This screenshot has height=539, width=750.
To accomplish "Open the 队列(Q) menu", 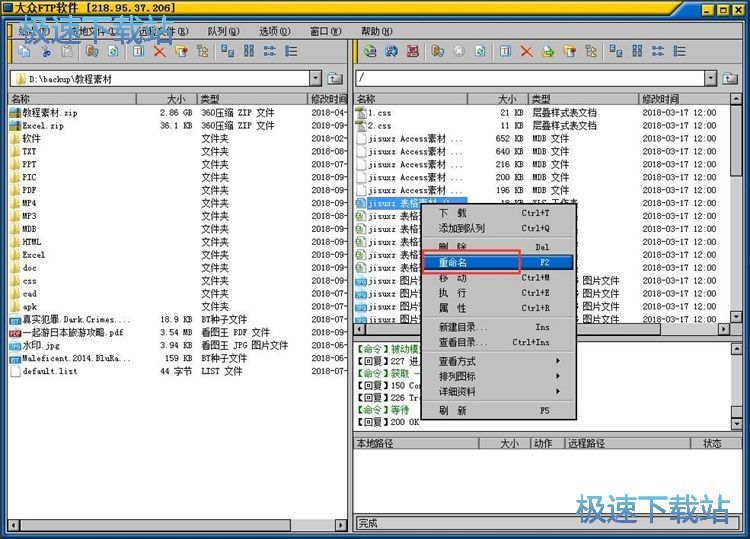I will [223, 31].
